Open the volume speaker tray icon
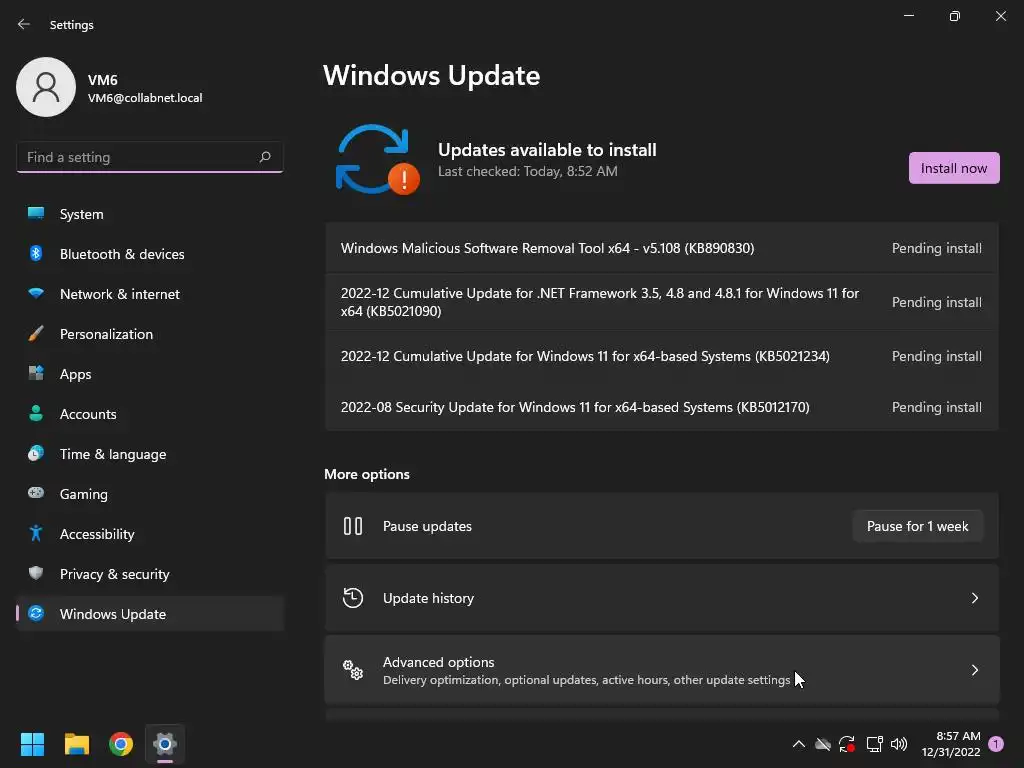1024x768 pixels. pos(899,744)
